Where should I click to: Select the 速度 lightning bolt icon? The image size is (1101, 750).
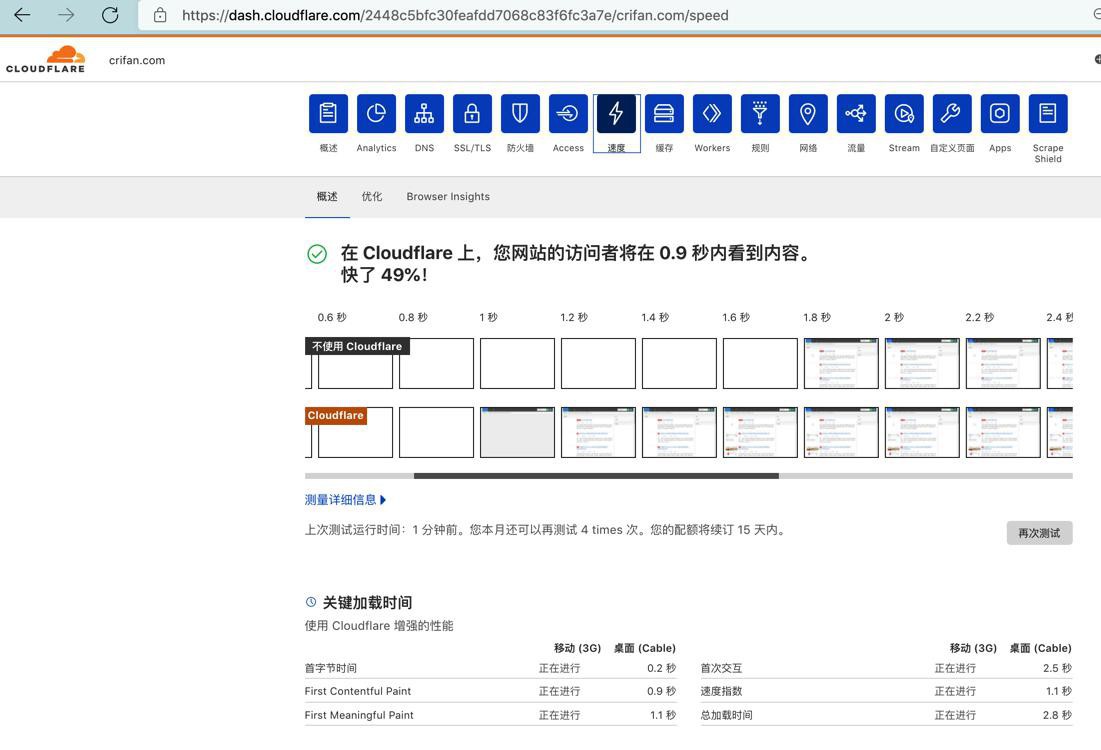616,113
